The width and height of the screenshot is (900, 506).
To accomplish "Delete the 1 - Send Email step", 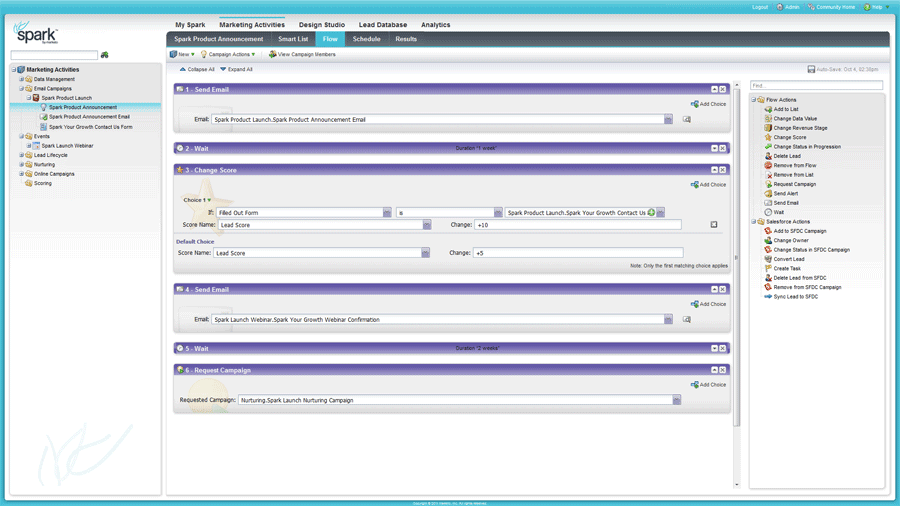I will [x=723, y=89].
